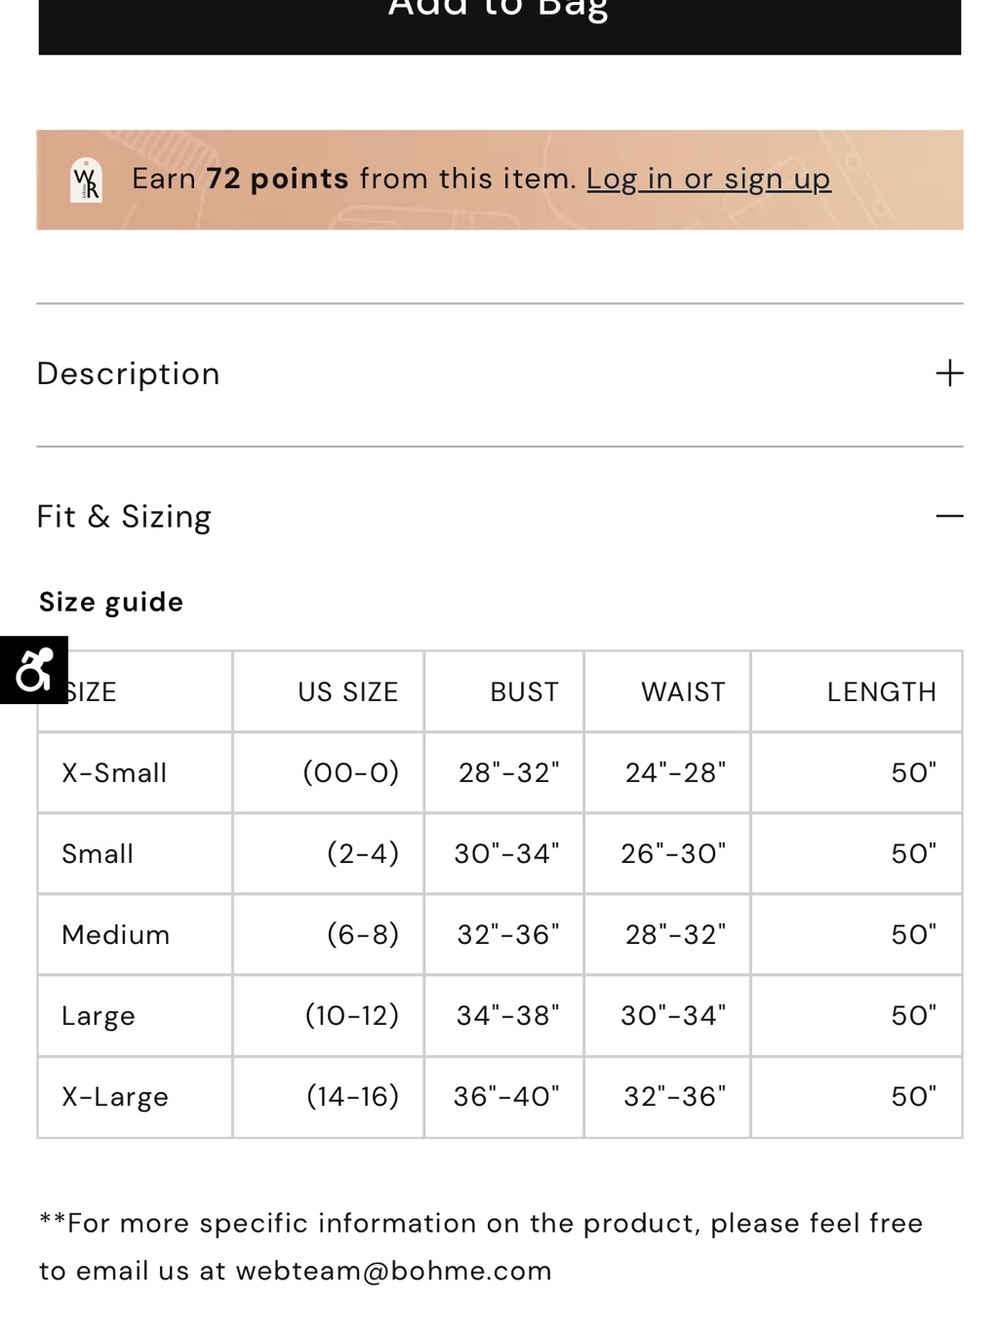Click the Large US size (10-12) cell
This screenshot has height=1333, width=1000.
[x=328, y=1016]
